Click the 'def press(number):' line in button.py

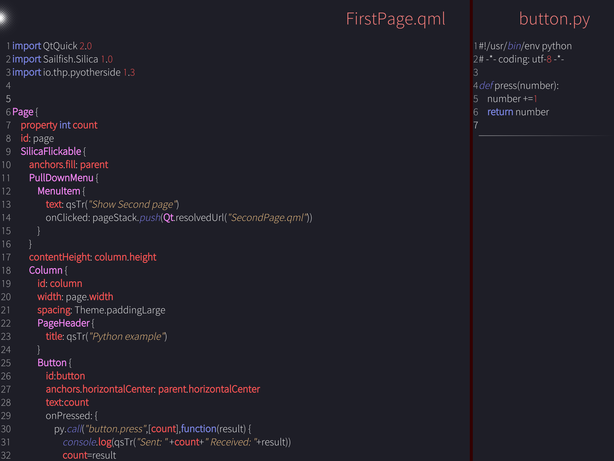pyautogui.click(x=519, y=86)
